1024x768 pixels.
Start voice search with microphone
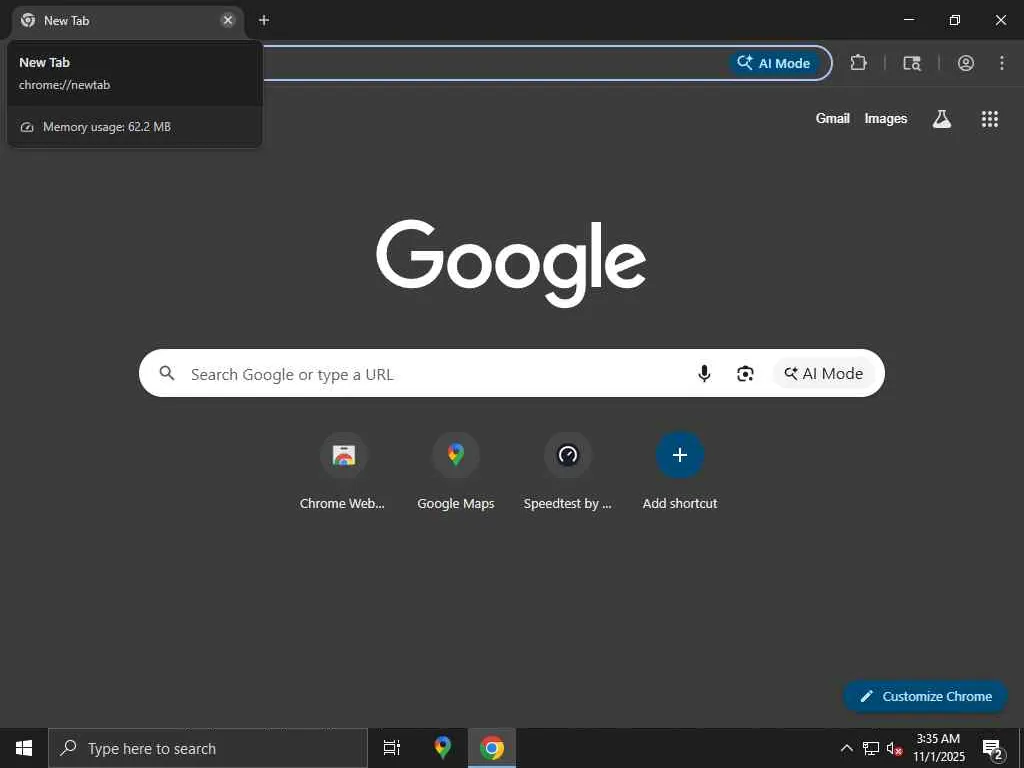pos(704,374)
